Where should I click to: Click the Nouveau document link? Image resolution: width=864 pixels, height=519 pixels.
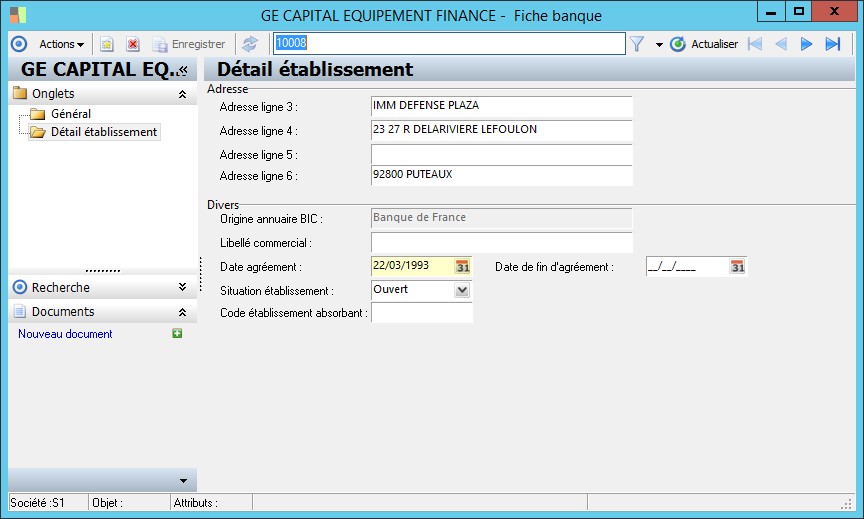click(x=65, y=334)
